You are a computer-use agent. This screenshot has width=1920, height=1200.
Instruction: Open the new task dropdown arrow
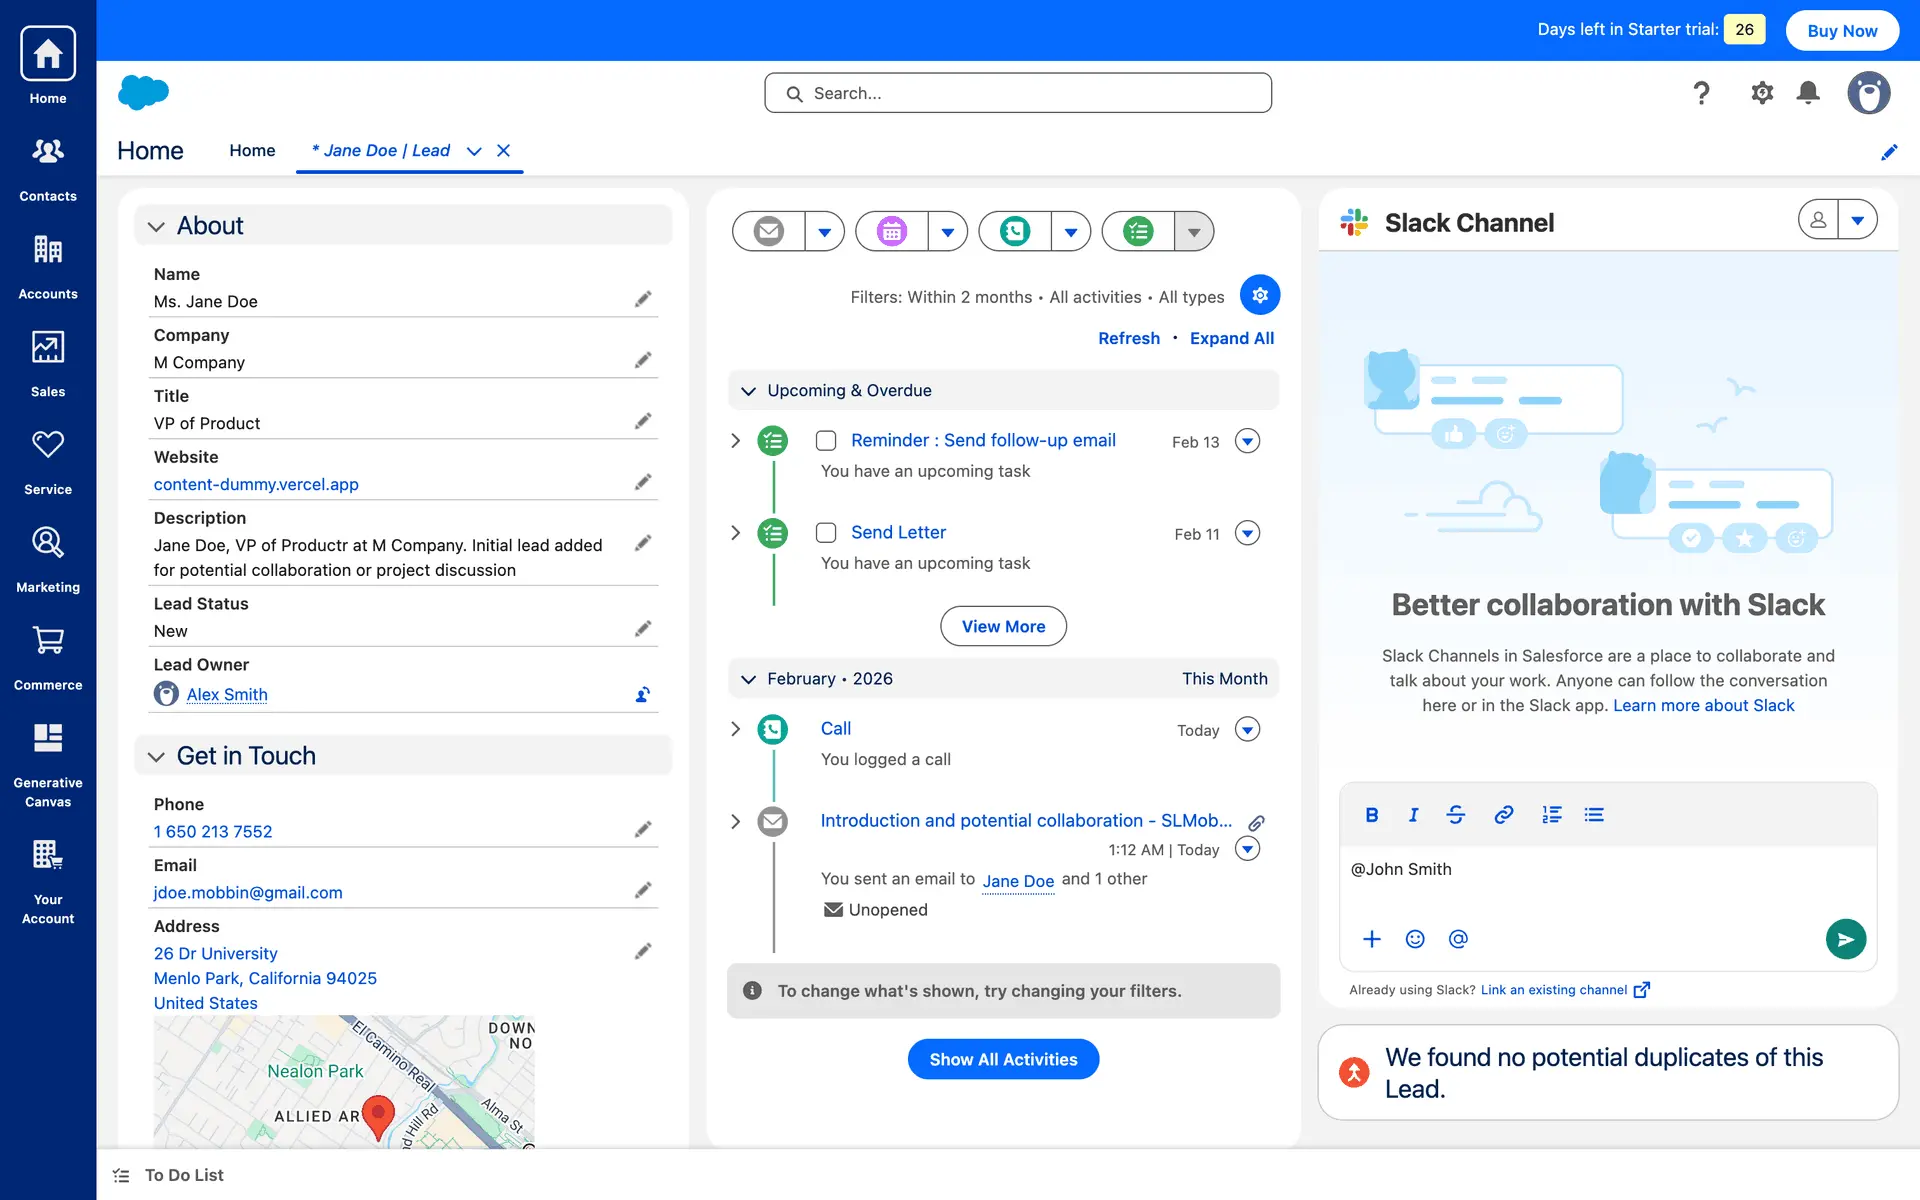point(1193,232)
